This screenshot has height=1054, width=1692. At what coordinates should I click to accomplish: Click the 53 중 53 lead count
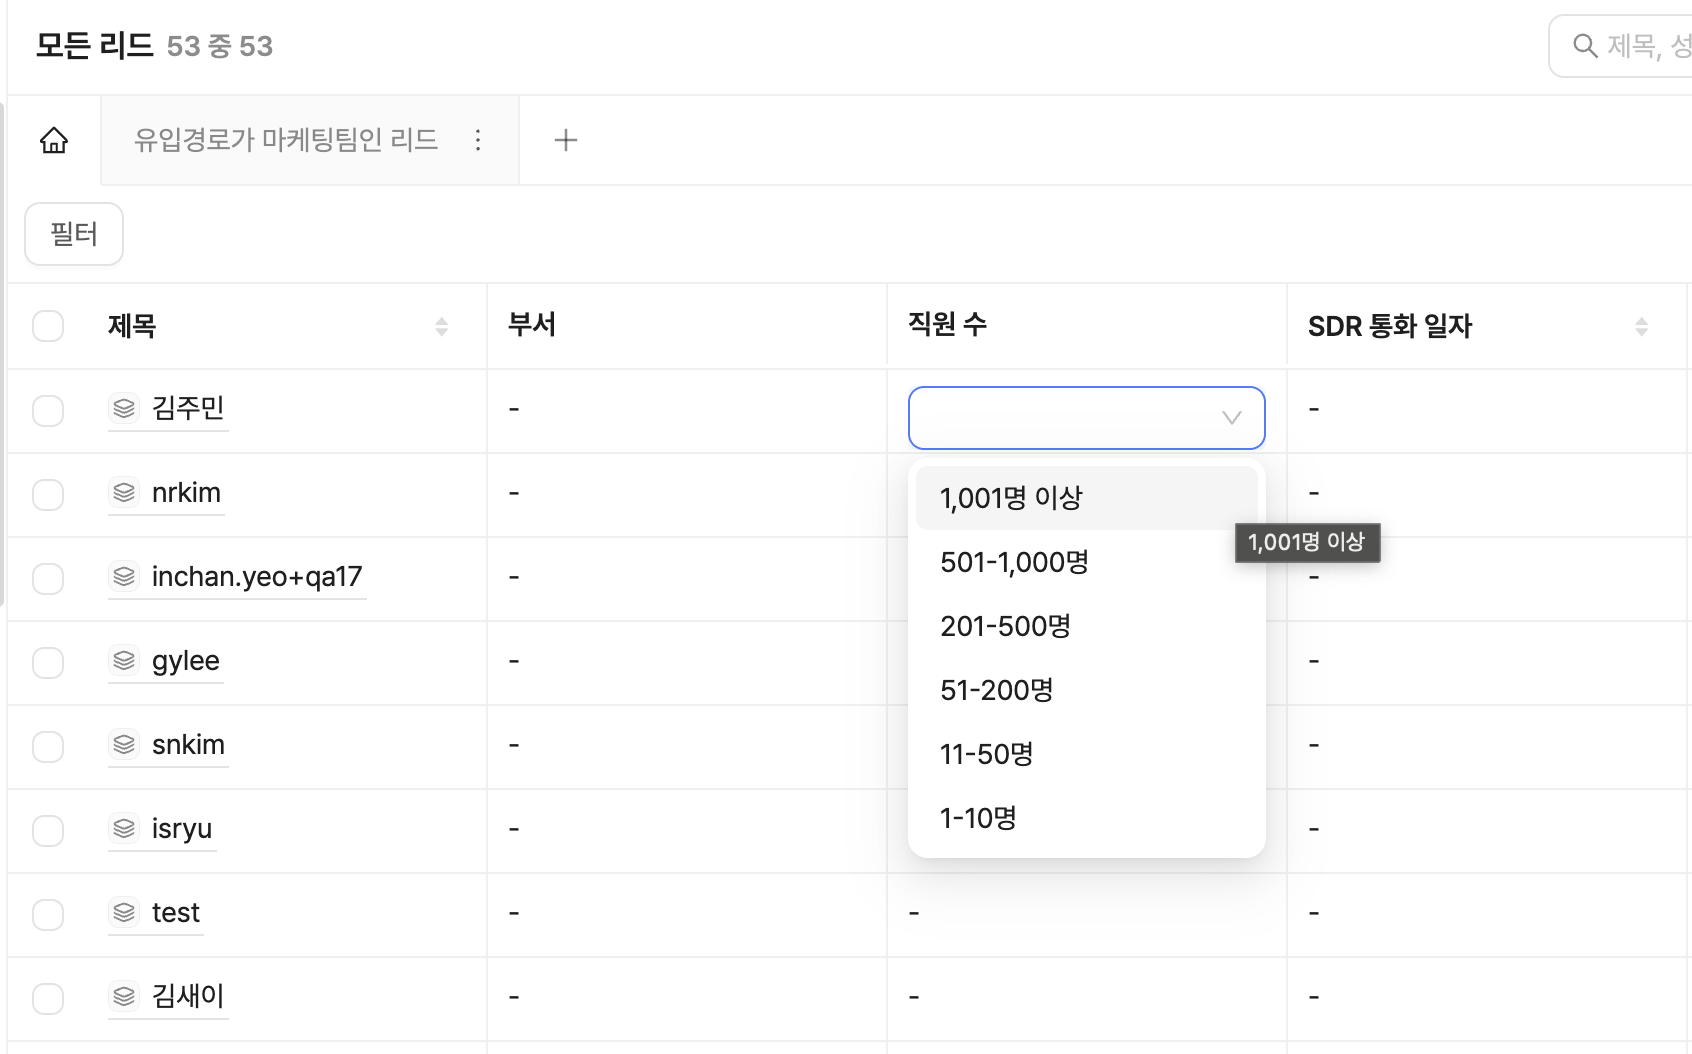tap(220, 46)
